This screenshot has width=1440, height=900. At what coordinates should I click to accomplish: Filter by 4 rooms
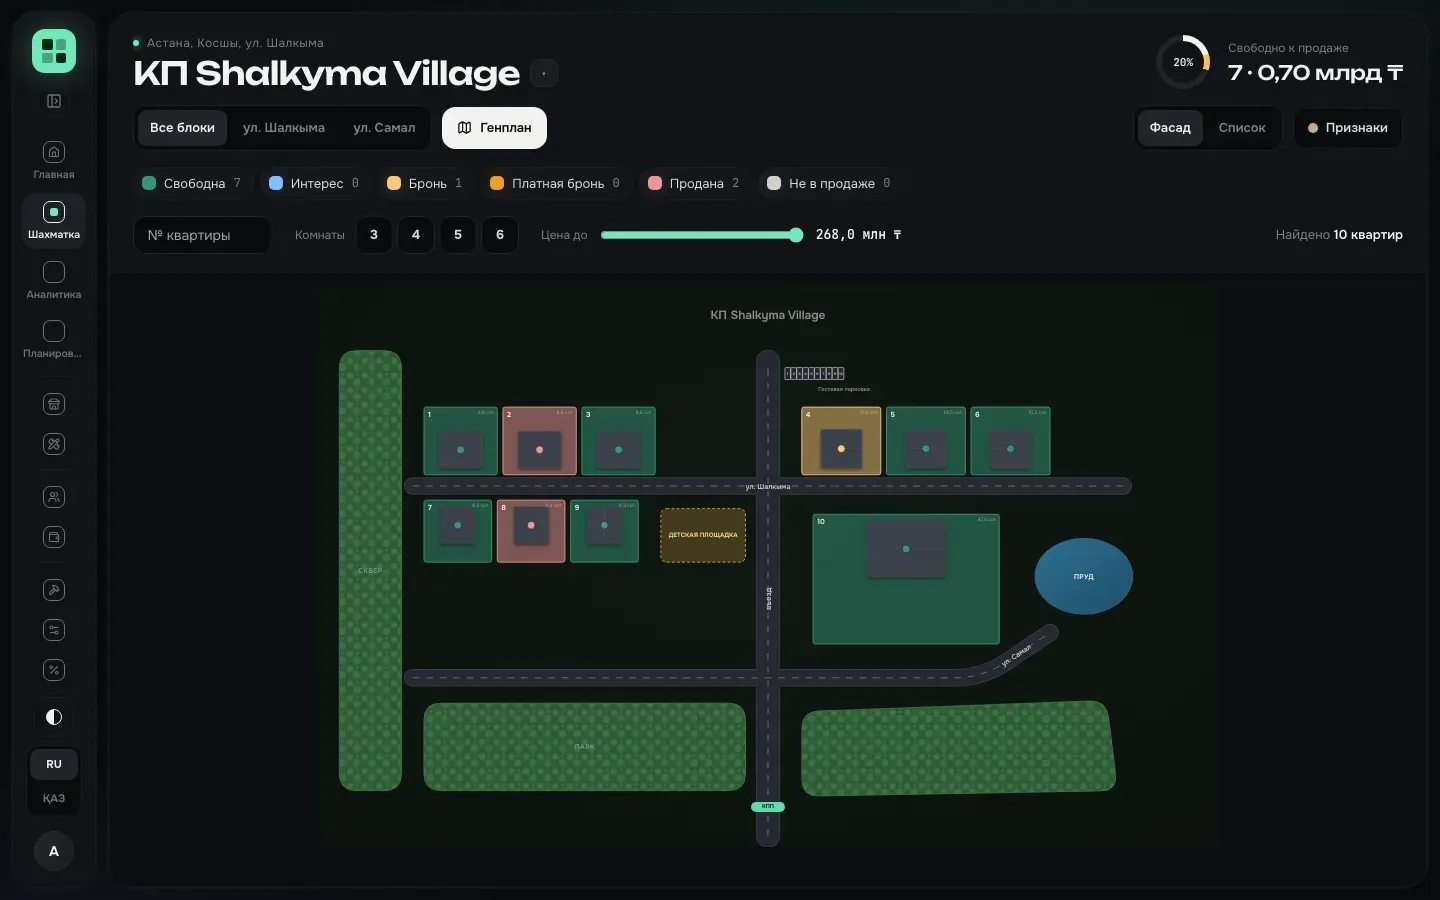coord(416,235)
